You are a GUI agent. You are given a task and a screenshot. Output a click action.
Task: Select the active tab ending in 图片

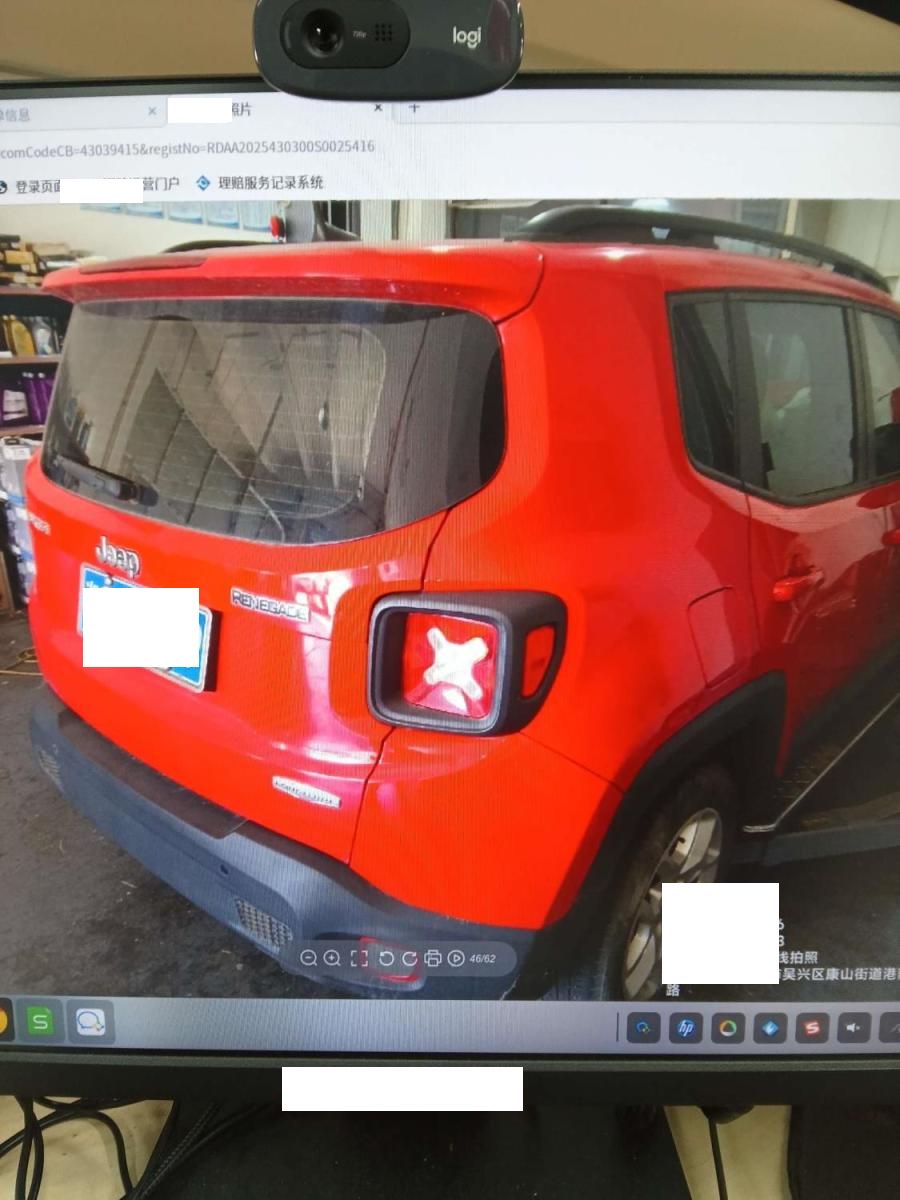pos(240,109)
